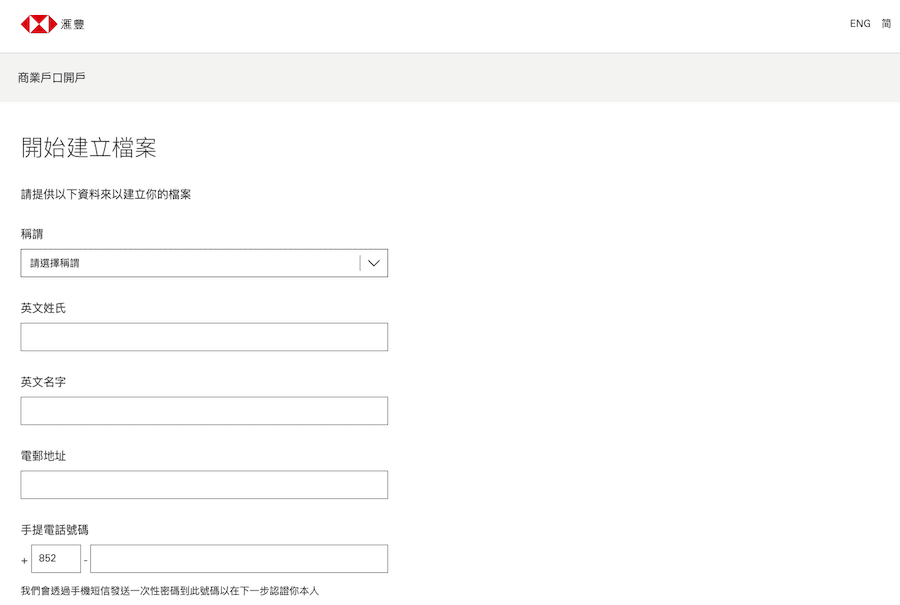Focus the mobile phone number field

click(239, 559)
